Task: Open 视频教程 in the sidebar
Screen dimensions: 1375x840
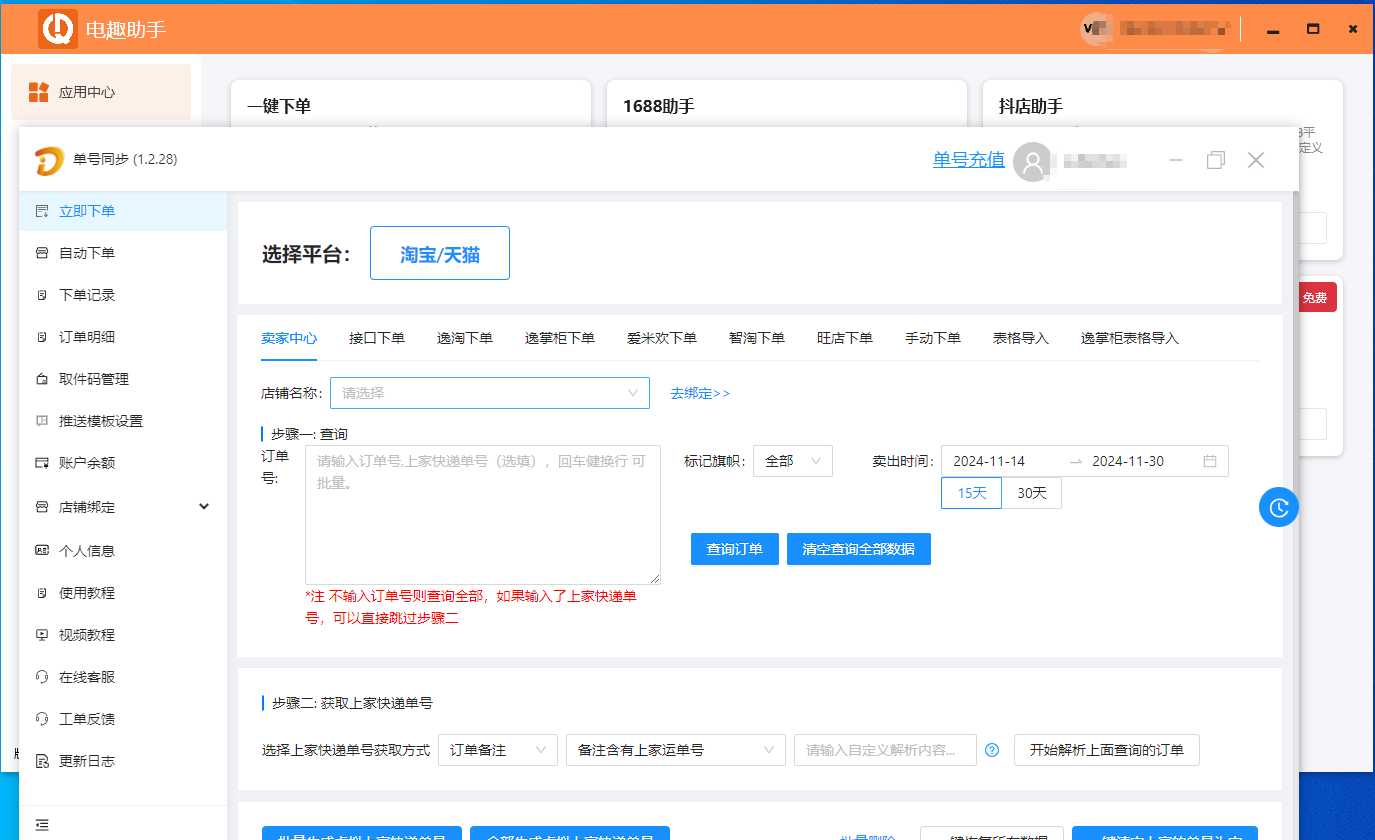Action: pos(122,635)
